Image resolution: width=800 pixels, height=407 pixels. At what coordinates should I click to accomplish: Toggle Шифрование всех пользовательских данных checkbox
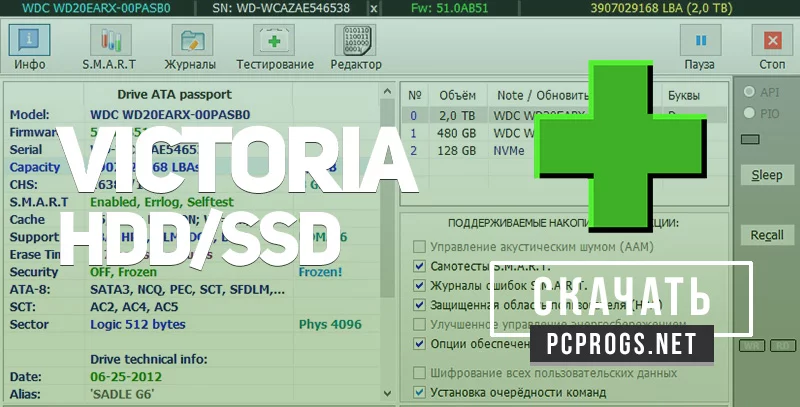click(419, 373)
